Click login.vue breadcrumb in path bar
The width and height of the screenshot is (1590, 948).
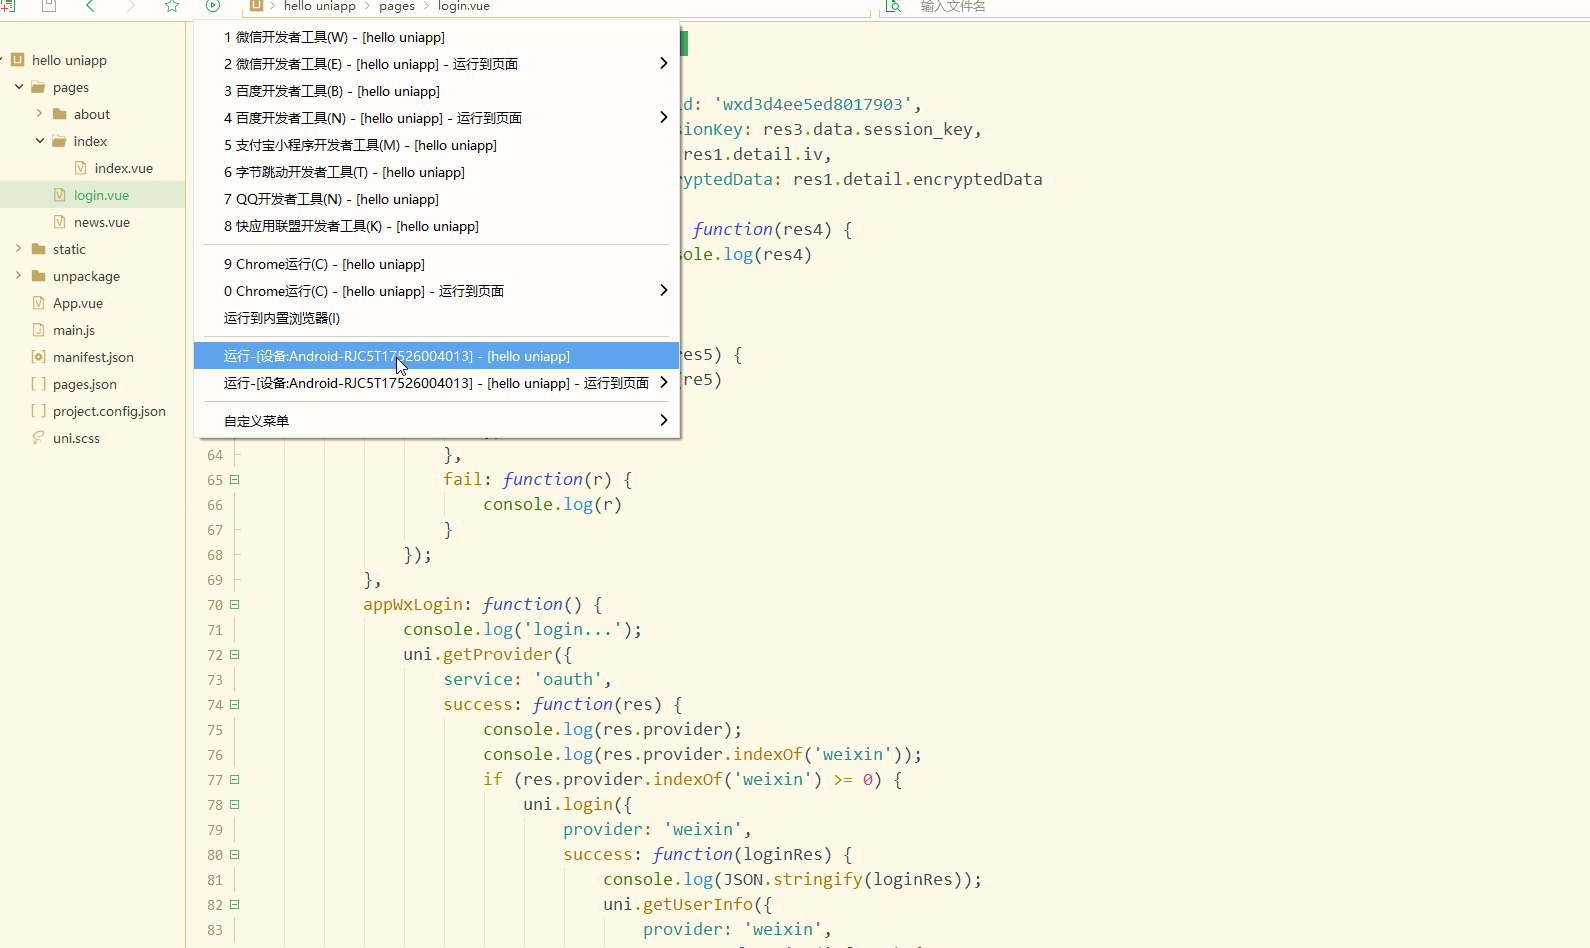[463, 6]
